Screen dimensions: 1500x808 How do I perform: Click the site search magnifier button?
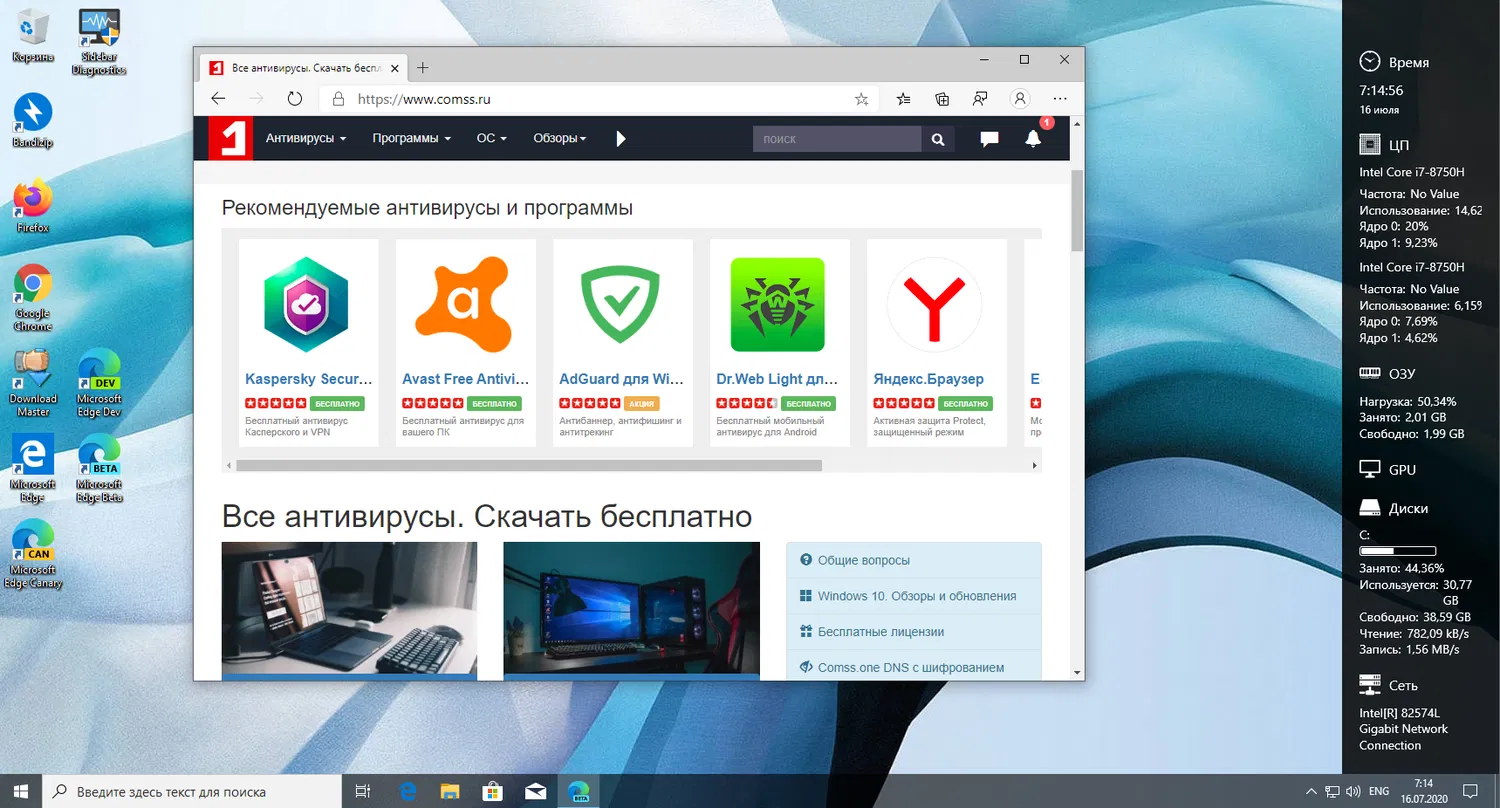(x=938, y=139)
